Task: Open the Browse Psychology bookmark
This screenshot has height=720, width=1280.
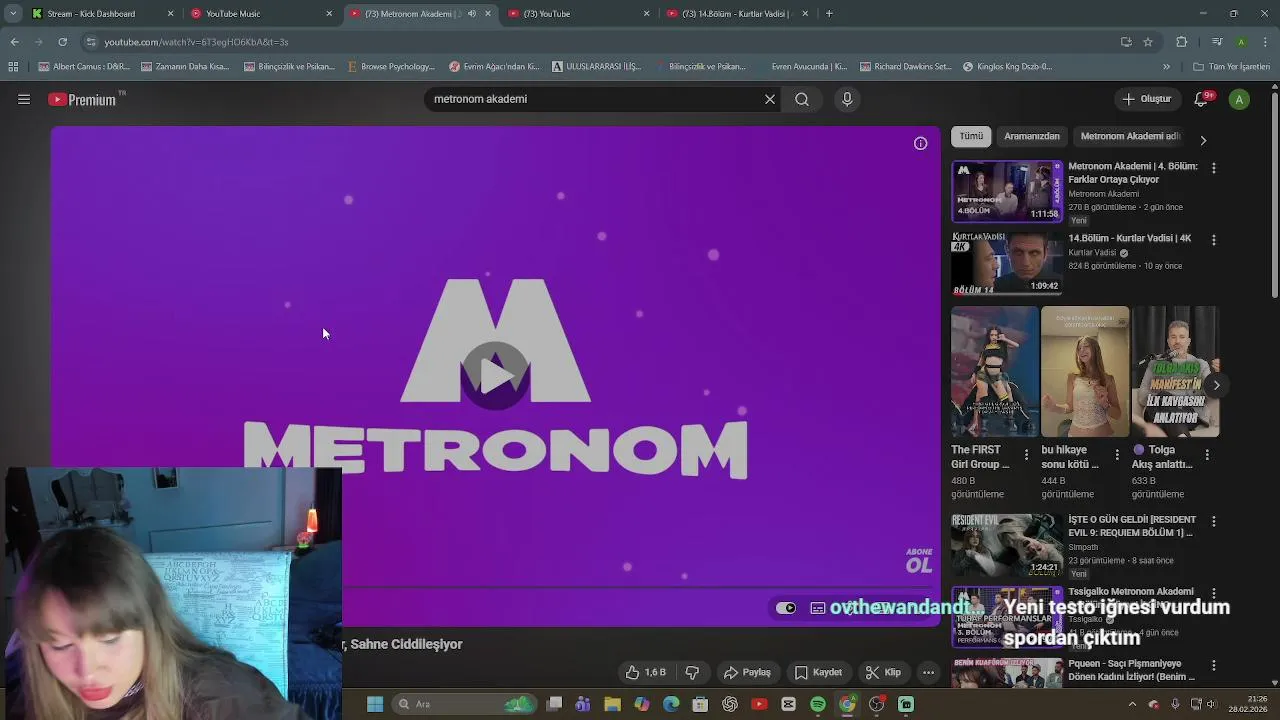Action: tap(391, 67)
